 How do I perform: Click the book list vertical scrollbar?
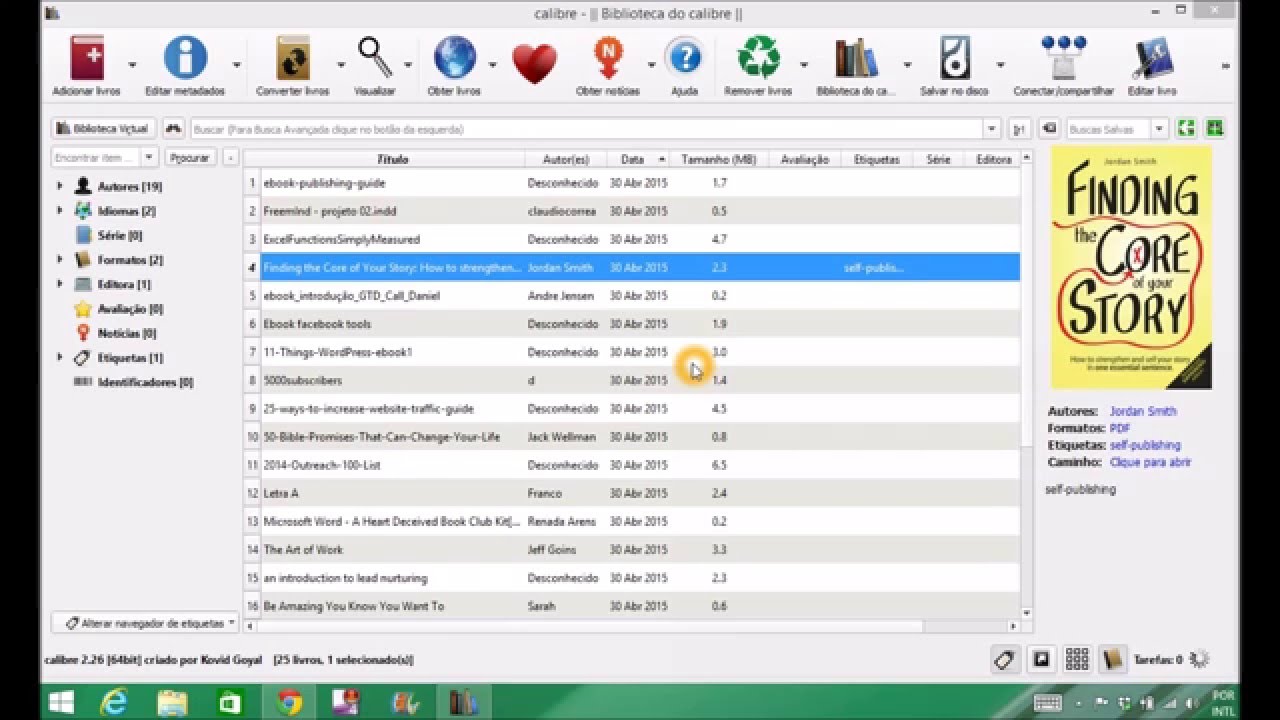(x=1026, y=386)
